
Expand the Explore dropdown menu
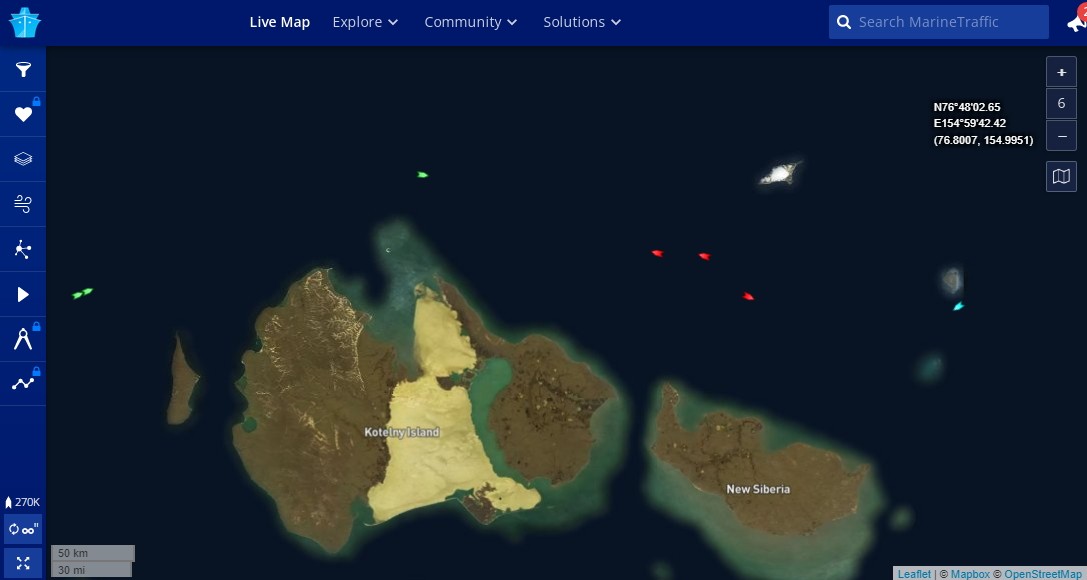tap(365, 22)
